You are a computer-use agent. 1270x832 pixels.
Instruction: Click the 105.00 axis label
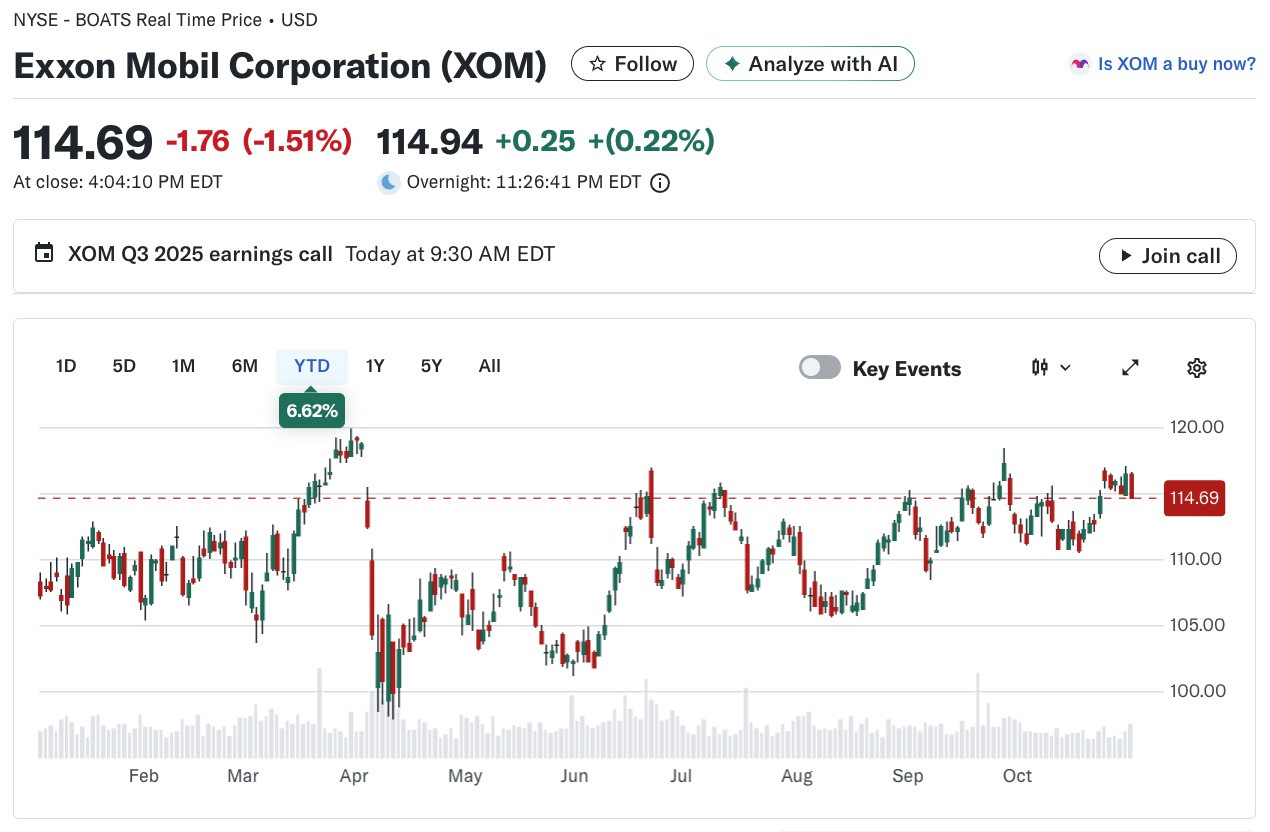click(1196, 625)
